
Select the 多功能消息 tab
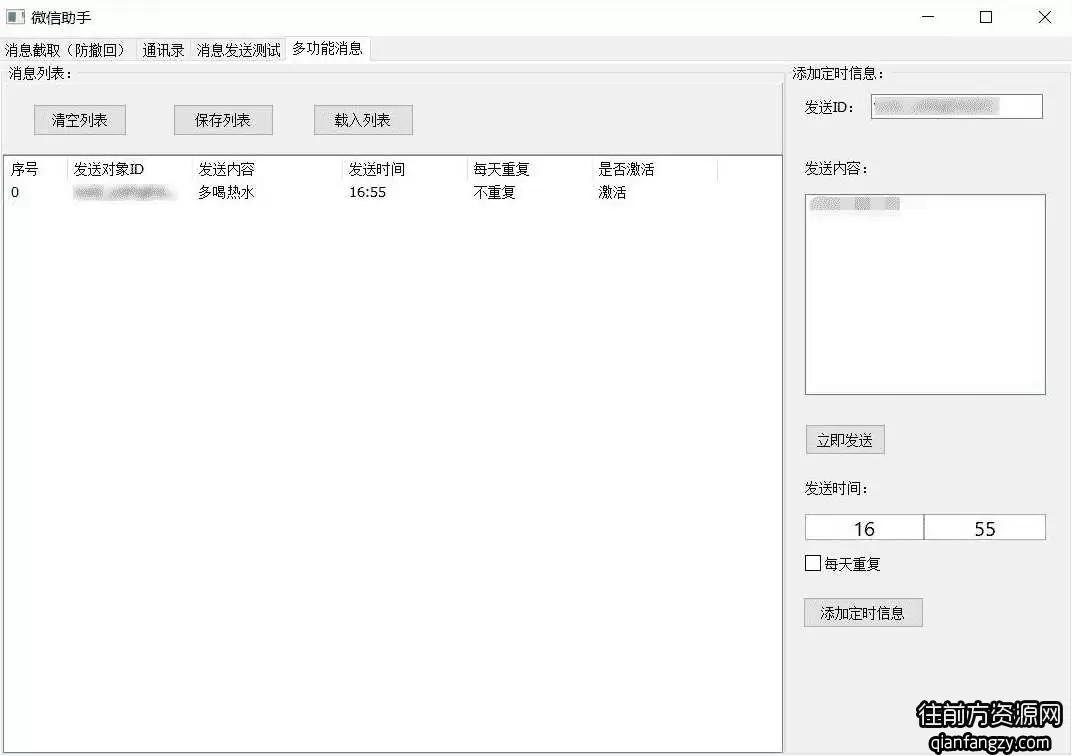click(327, 49)
